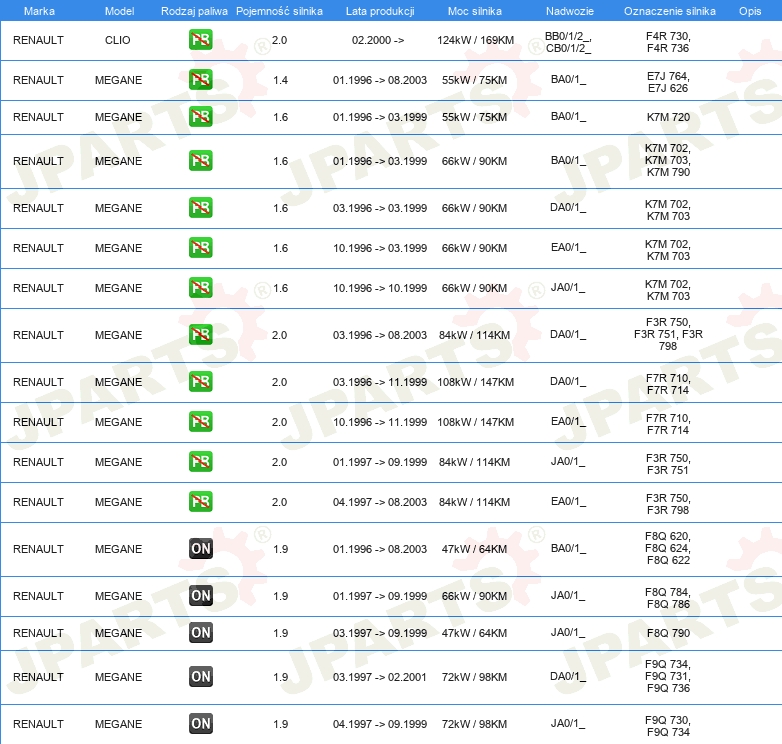Screen dimensions: 782x744
Task: Select RENAULT in the CLIO row
Action: coord(38,40)
